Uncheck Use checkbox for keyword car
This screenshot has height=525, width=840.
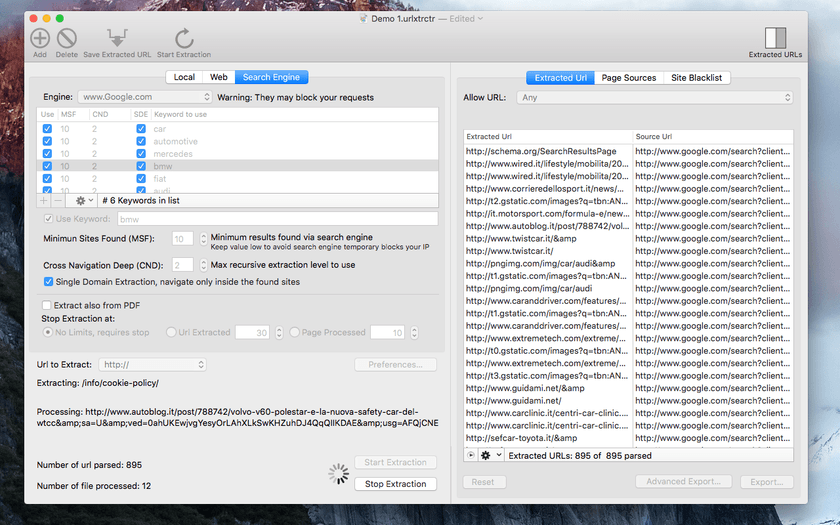point(47,129)
